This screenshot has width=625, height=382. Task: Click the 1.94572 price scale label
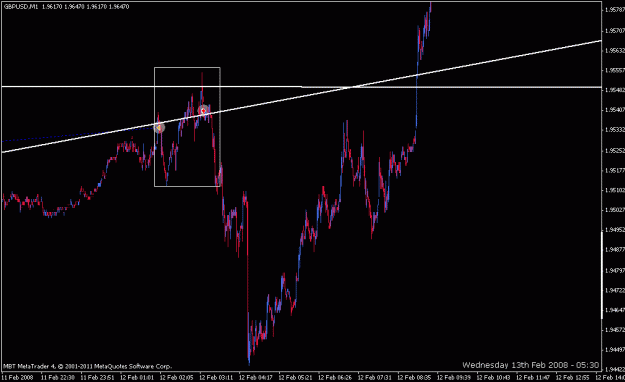click(615, 330)
